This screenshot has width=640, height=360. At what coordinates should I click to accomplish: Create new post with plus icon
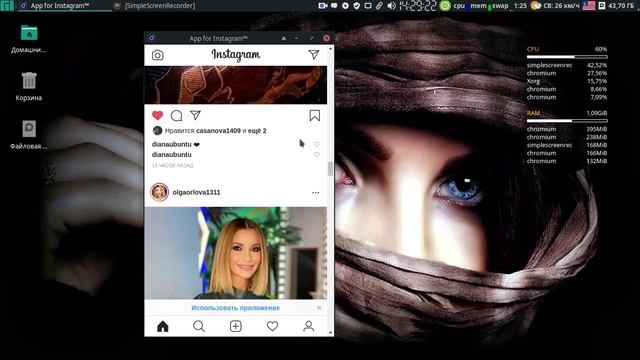[x=236, y=326]
